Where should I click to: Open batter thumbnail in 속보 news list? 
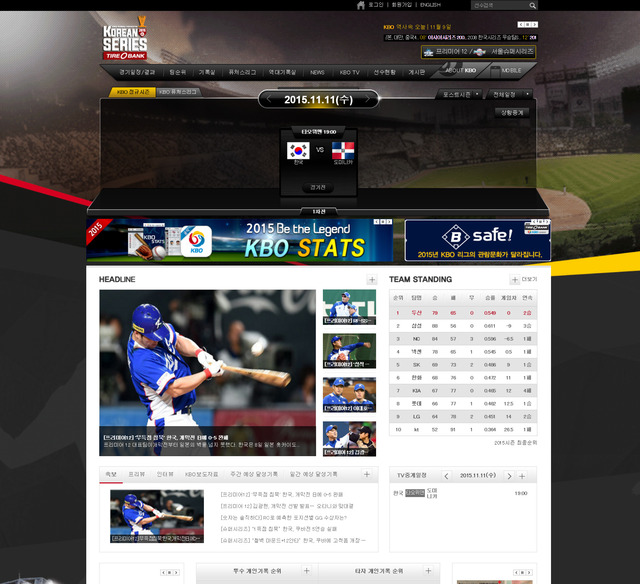(x=157, y=516)
